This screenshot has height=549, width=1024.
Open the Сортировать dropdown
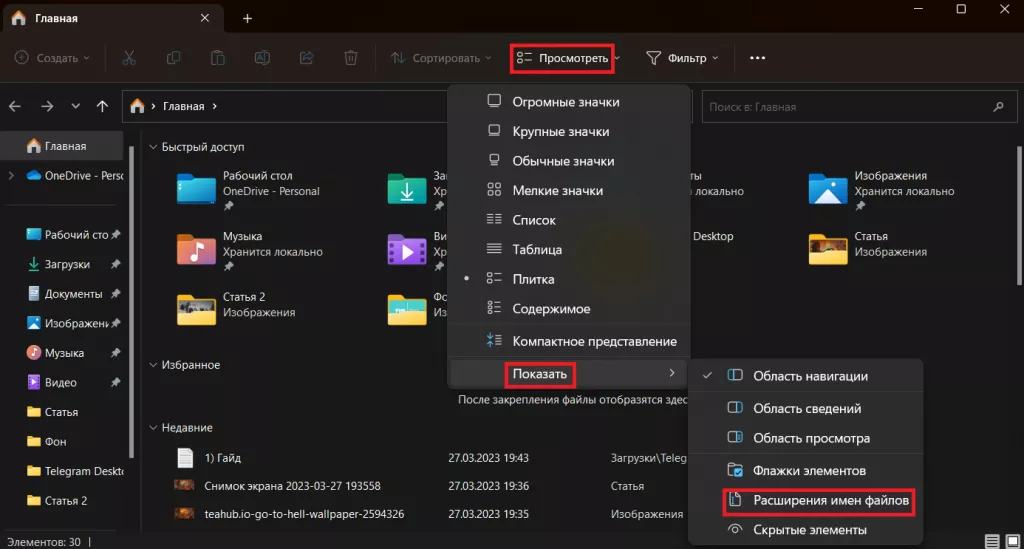441,58
